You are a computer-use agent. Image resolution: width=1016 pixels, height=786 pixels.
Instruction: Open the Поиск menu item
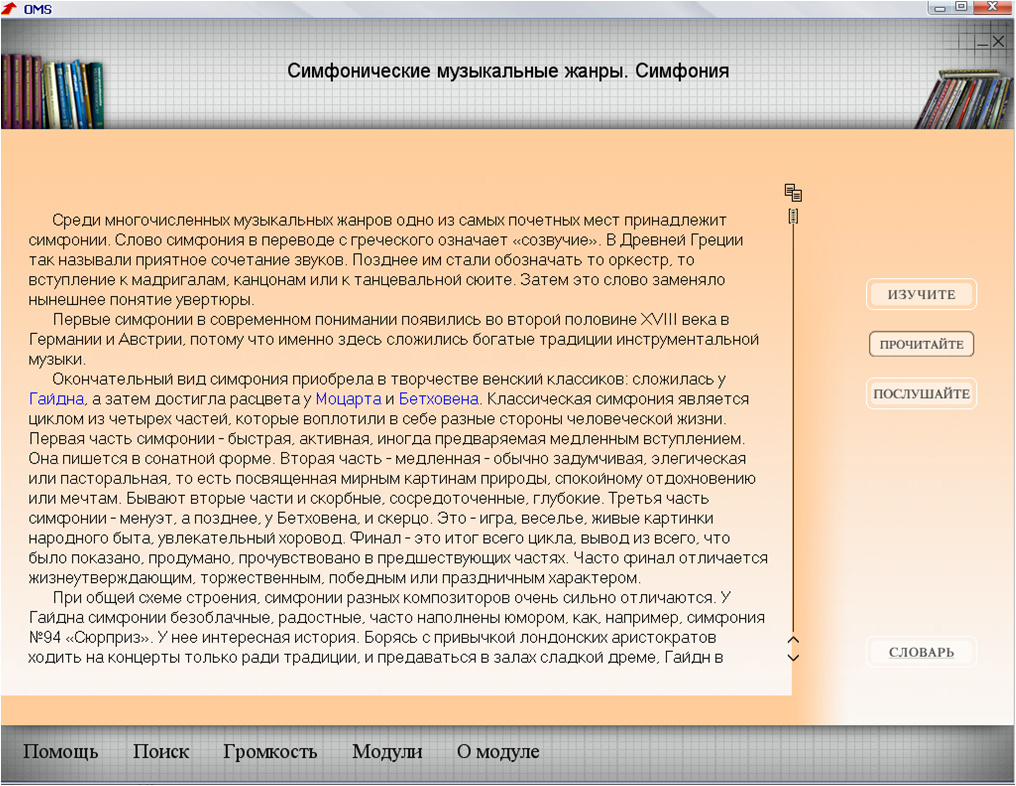point(161,752)
